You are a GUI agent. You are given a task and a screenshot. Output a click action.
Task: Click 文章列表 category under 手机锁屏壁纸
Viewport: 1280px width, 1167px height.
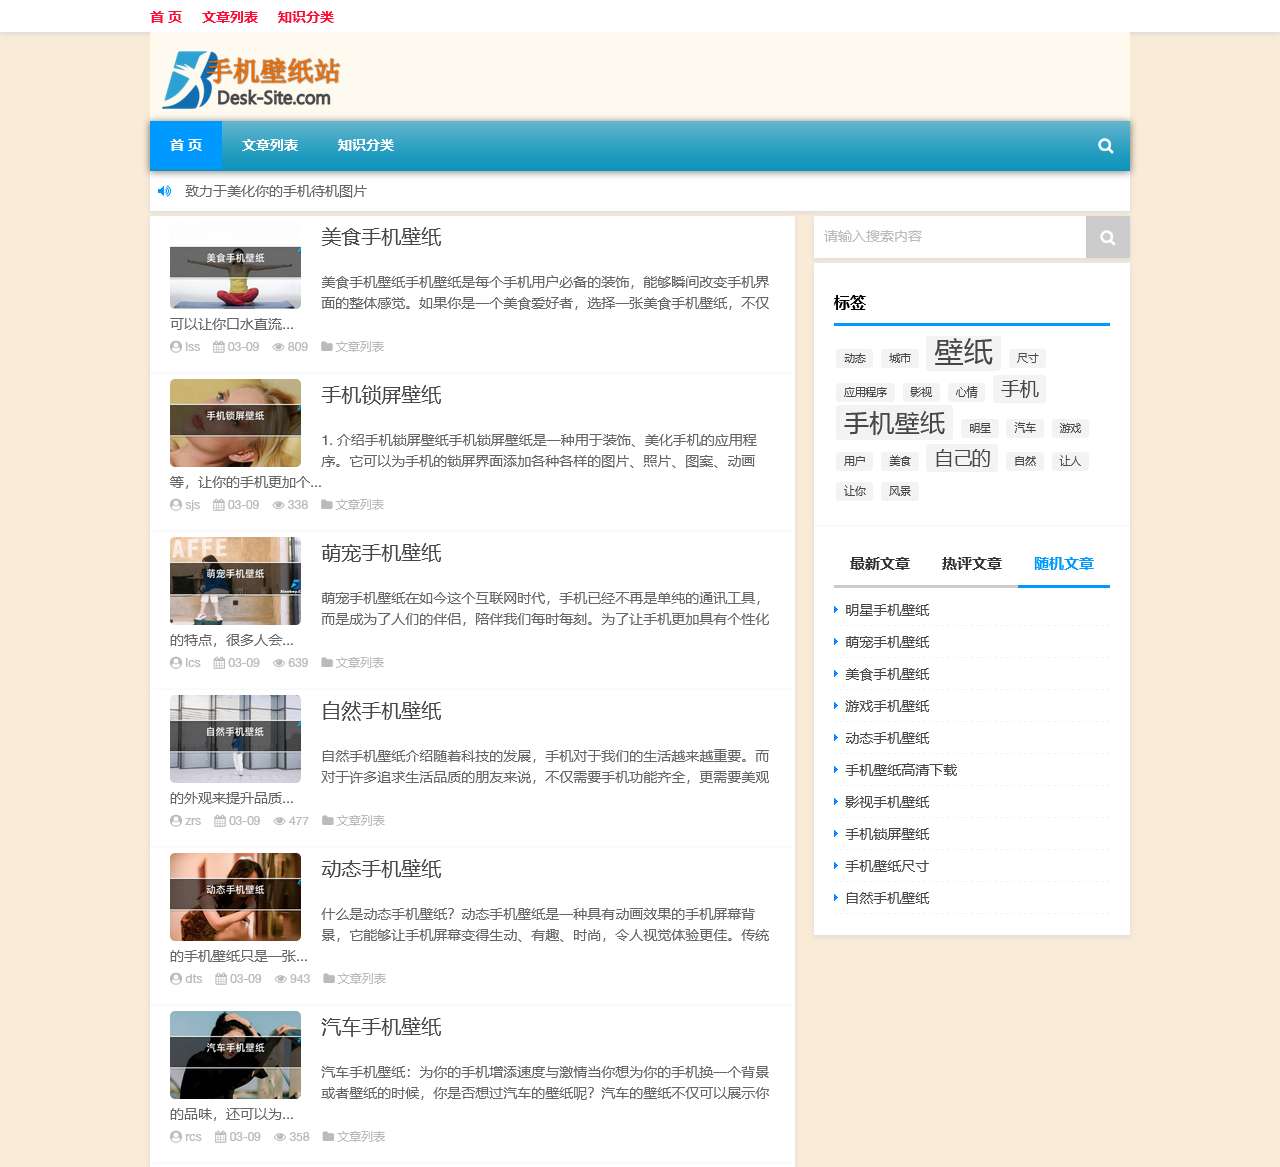360,505
